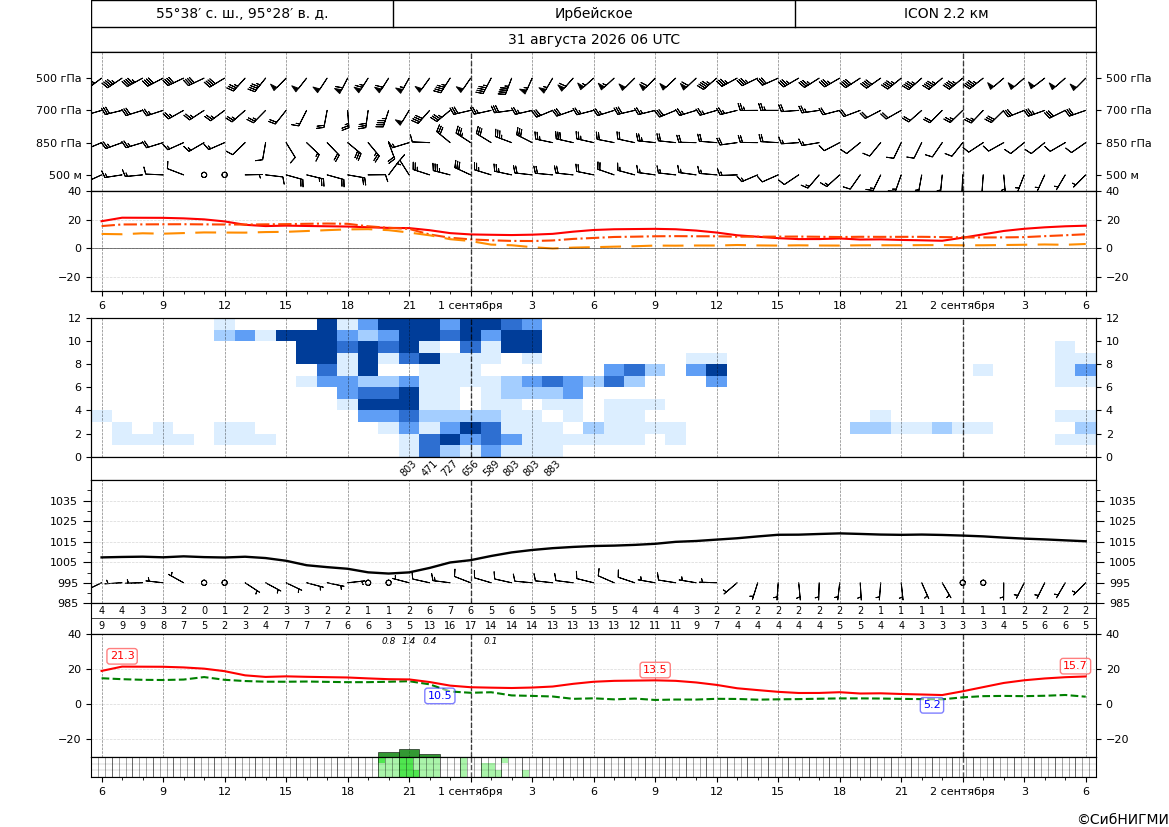Screen dimensions: 1169x827
Task: Click the blue 10.5 min temperature label
Action: point(439,695)
